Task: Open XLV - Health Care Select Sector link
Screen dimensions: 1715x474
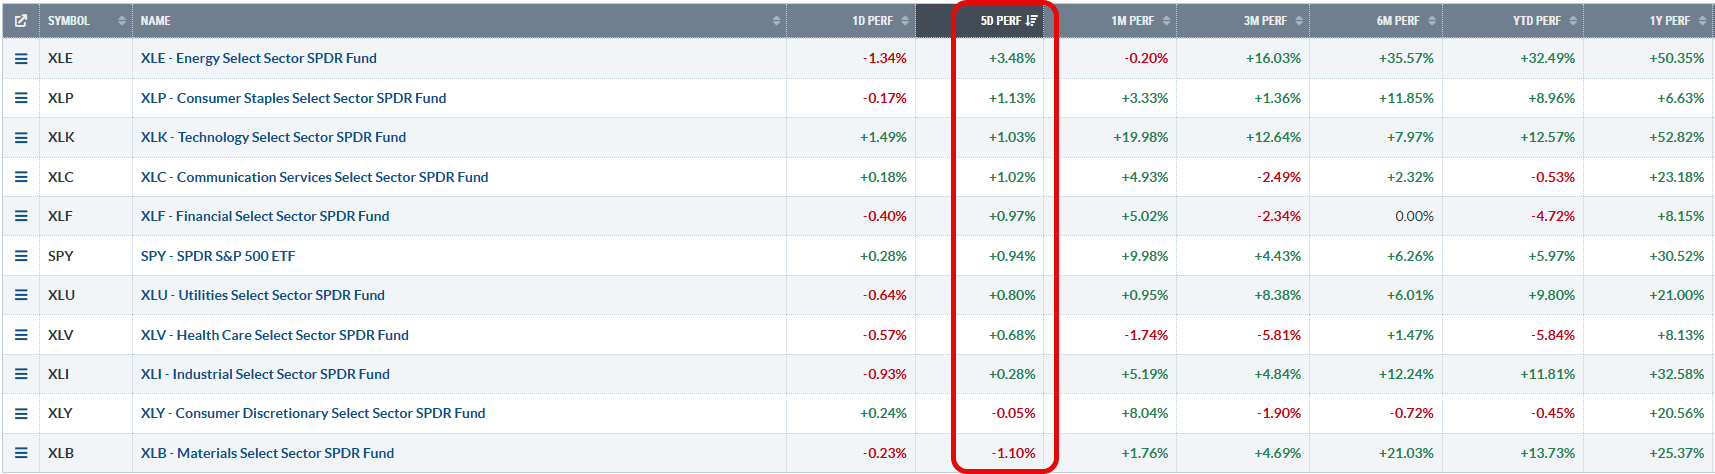Action: pos(275,335)
